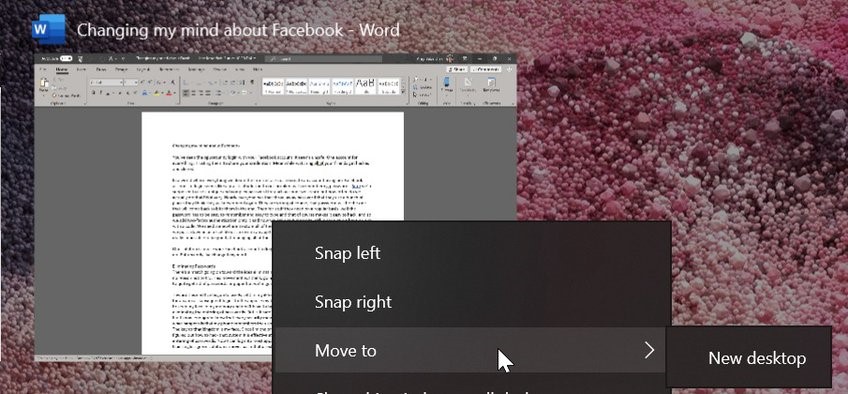Choose Snap left from context menu
The image size is (848, 394).
(347, 253)
